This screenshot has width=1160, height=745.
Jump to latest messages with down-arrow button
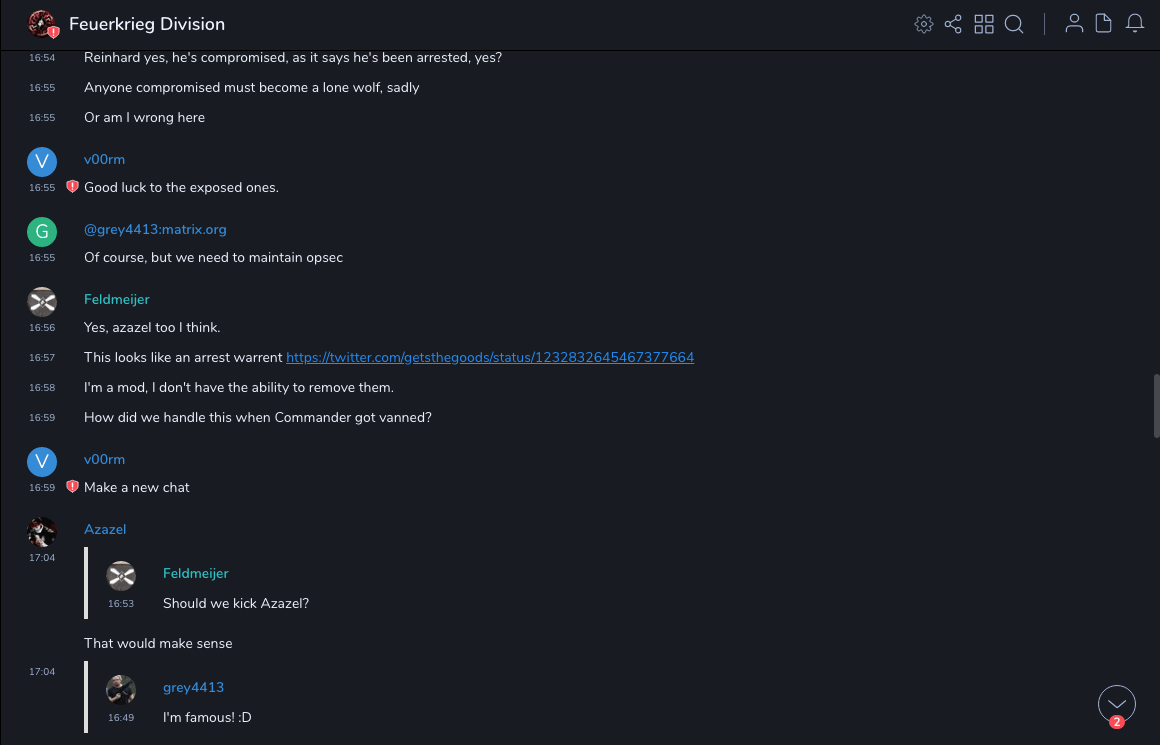pos(1117,704)
